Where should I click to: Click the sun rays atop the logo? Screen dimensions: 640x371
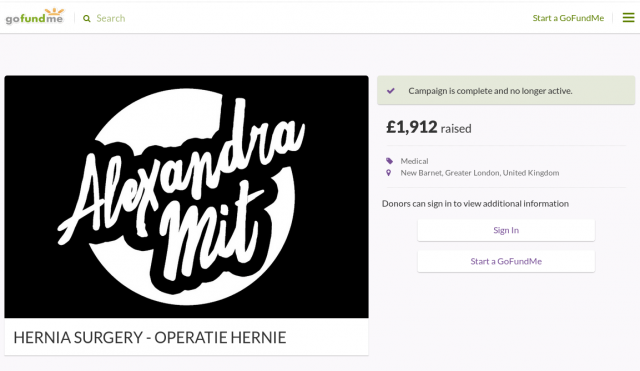pos(55,11)
